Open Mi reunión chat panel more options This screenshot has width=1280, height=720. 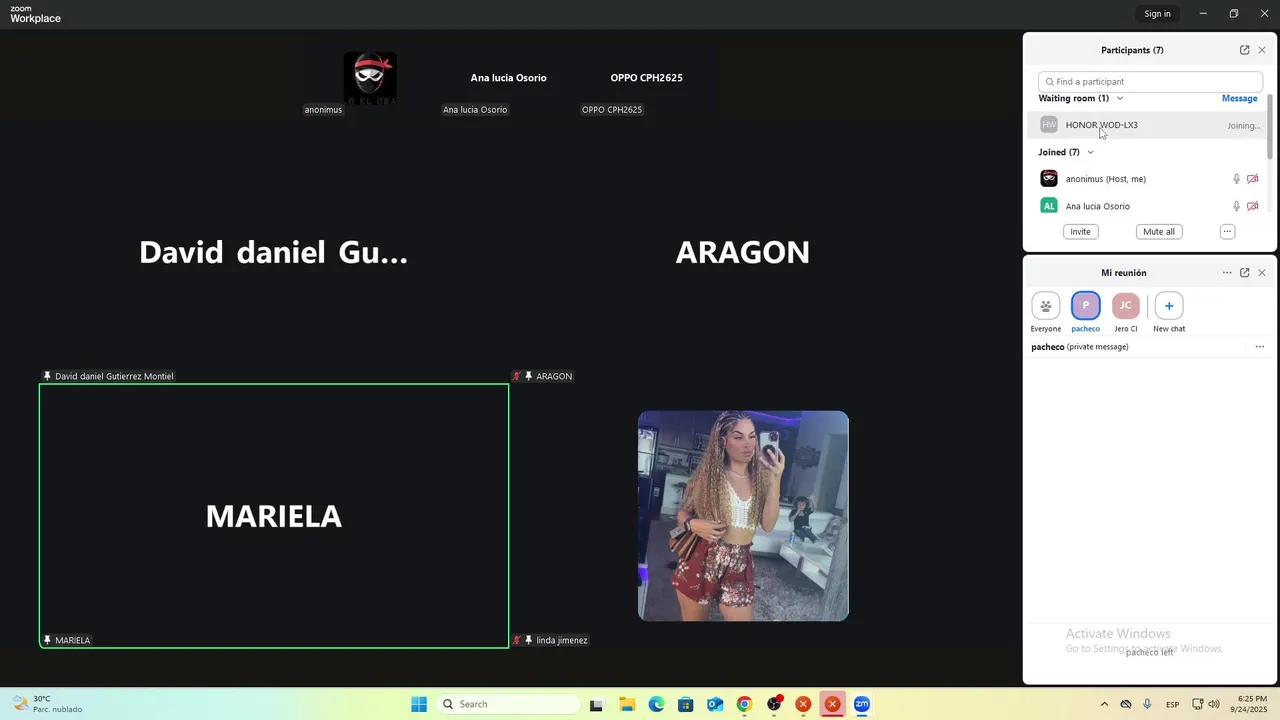1227,273
